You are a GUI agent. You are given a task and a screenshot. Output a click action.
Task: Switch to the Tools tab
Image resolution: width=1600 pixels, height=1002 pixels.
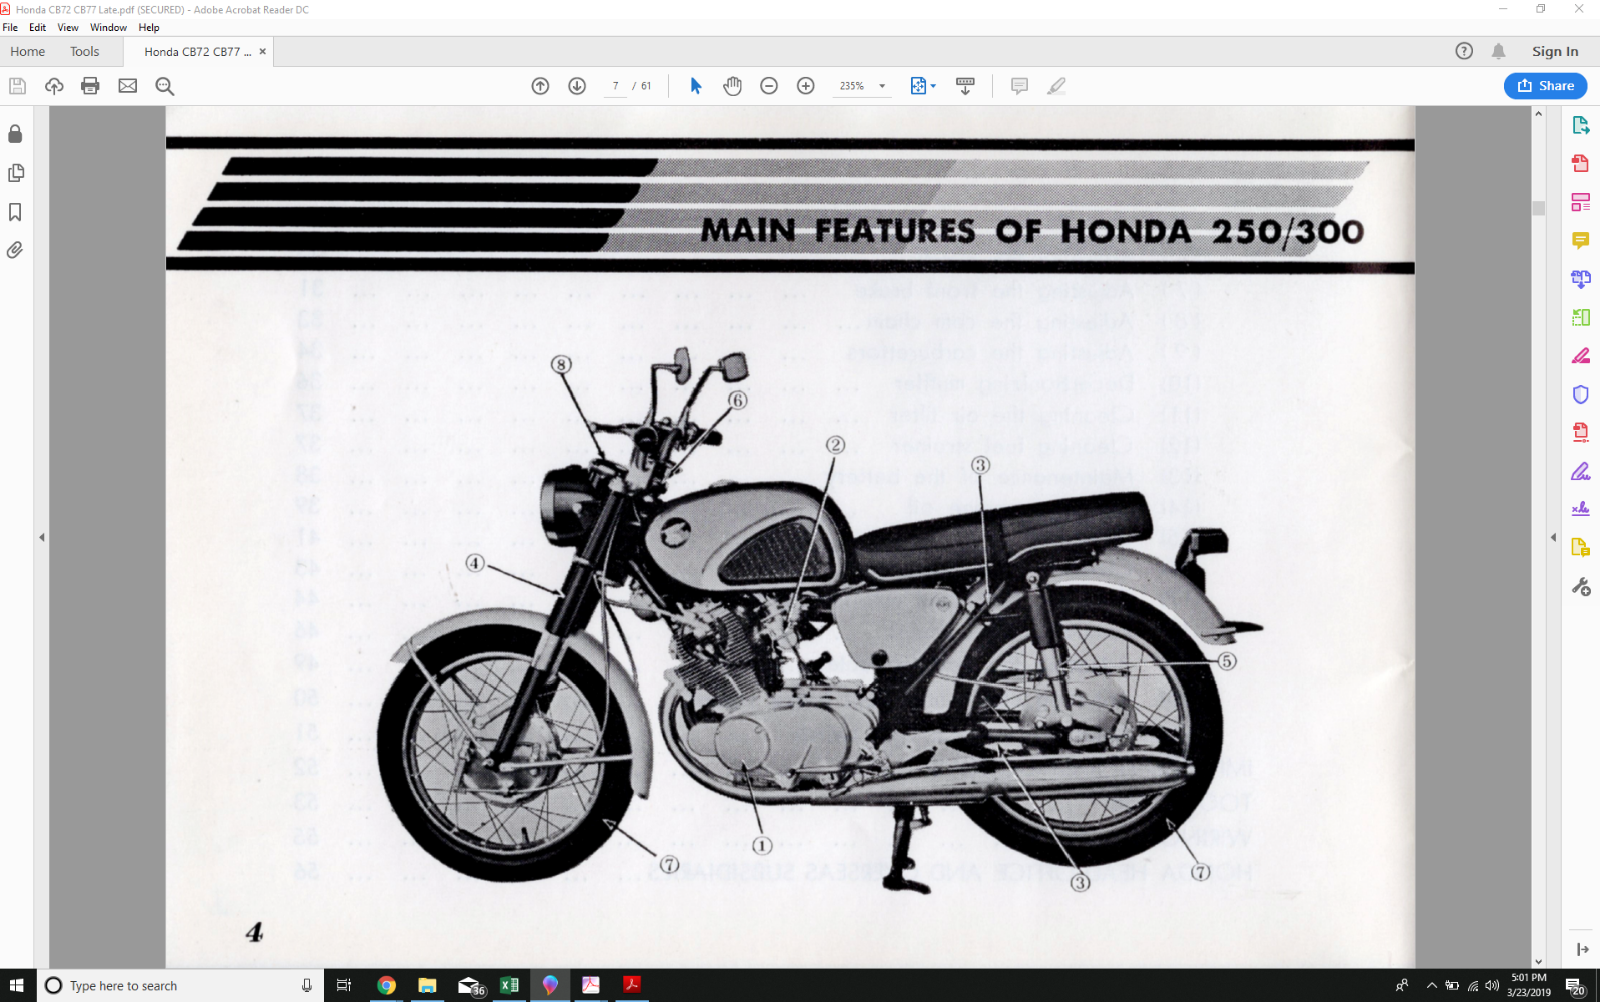(85, 52)
